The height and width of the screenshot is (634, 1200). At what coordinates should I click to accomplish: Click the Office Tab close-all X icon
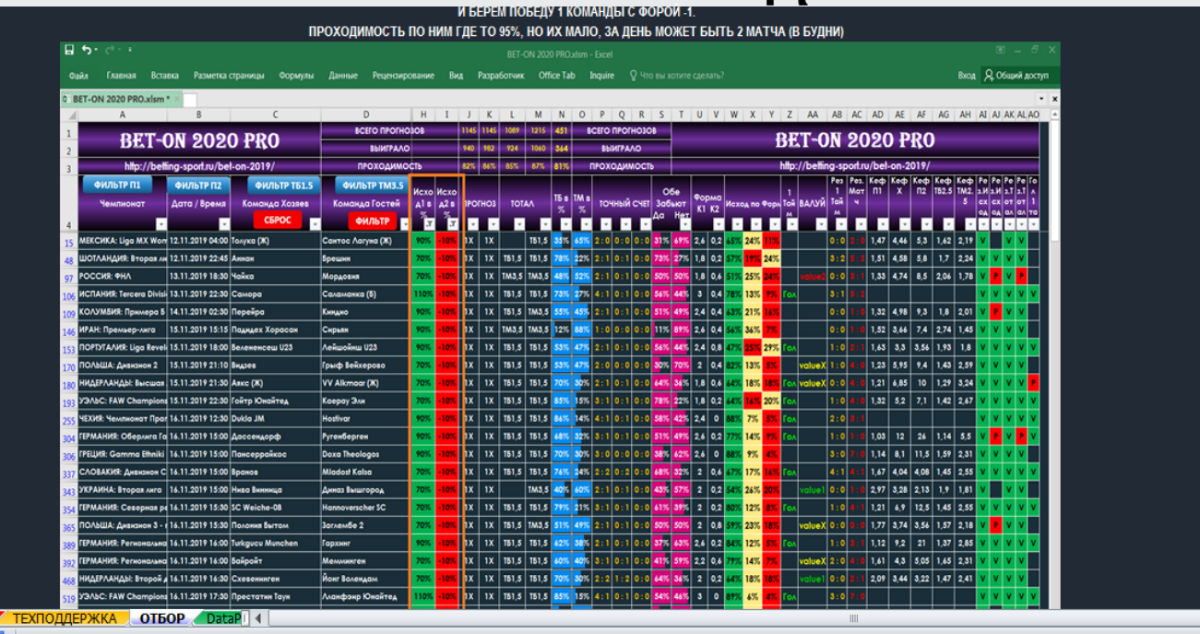[1053, 99]
